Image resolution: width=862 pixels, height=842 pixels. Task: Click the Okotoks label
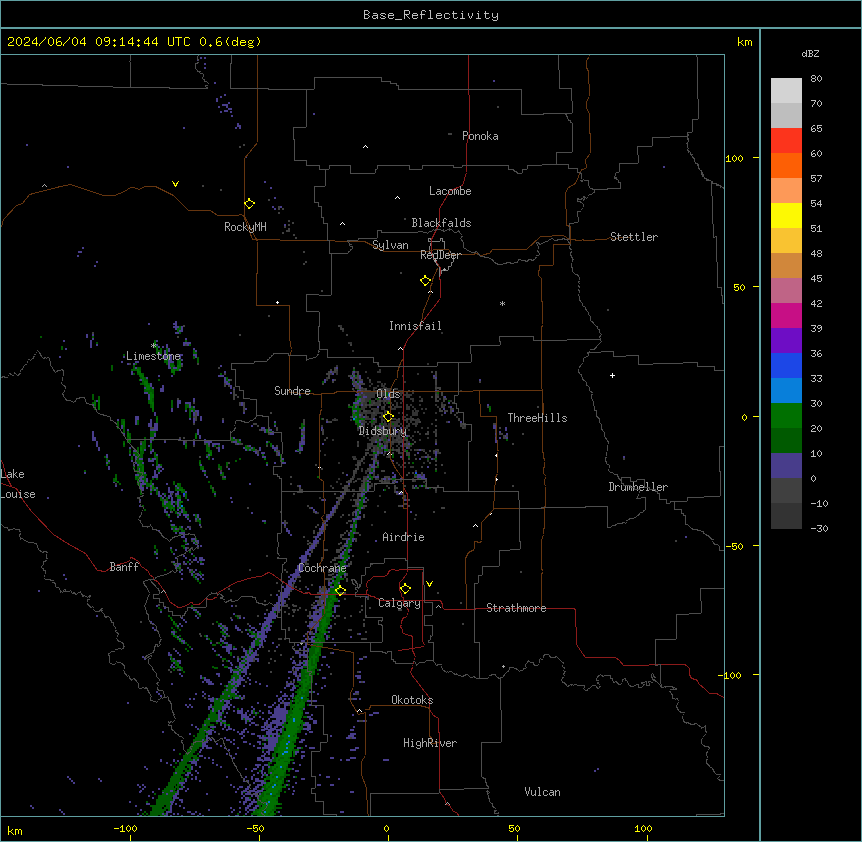(412, 700)
